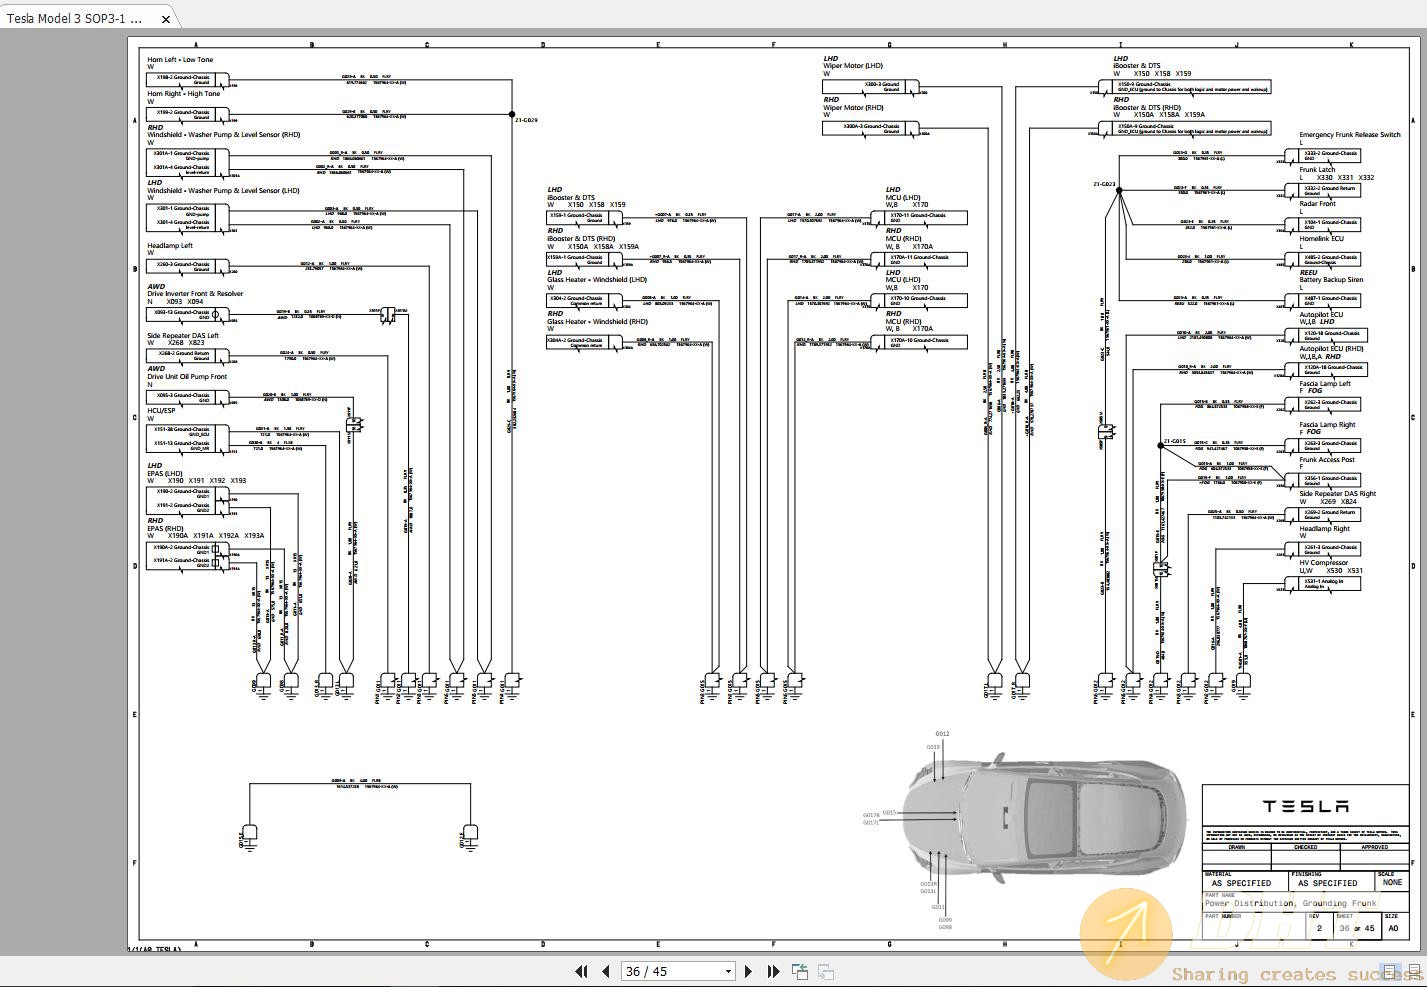Go to the first page

click(x=581, y=971)
